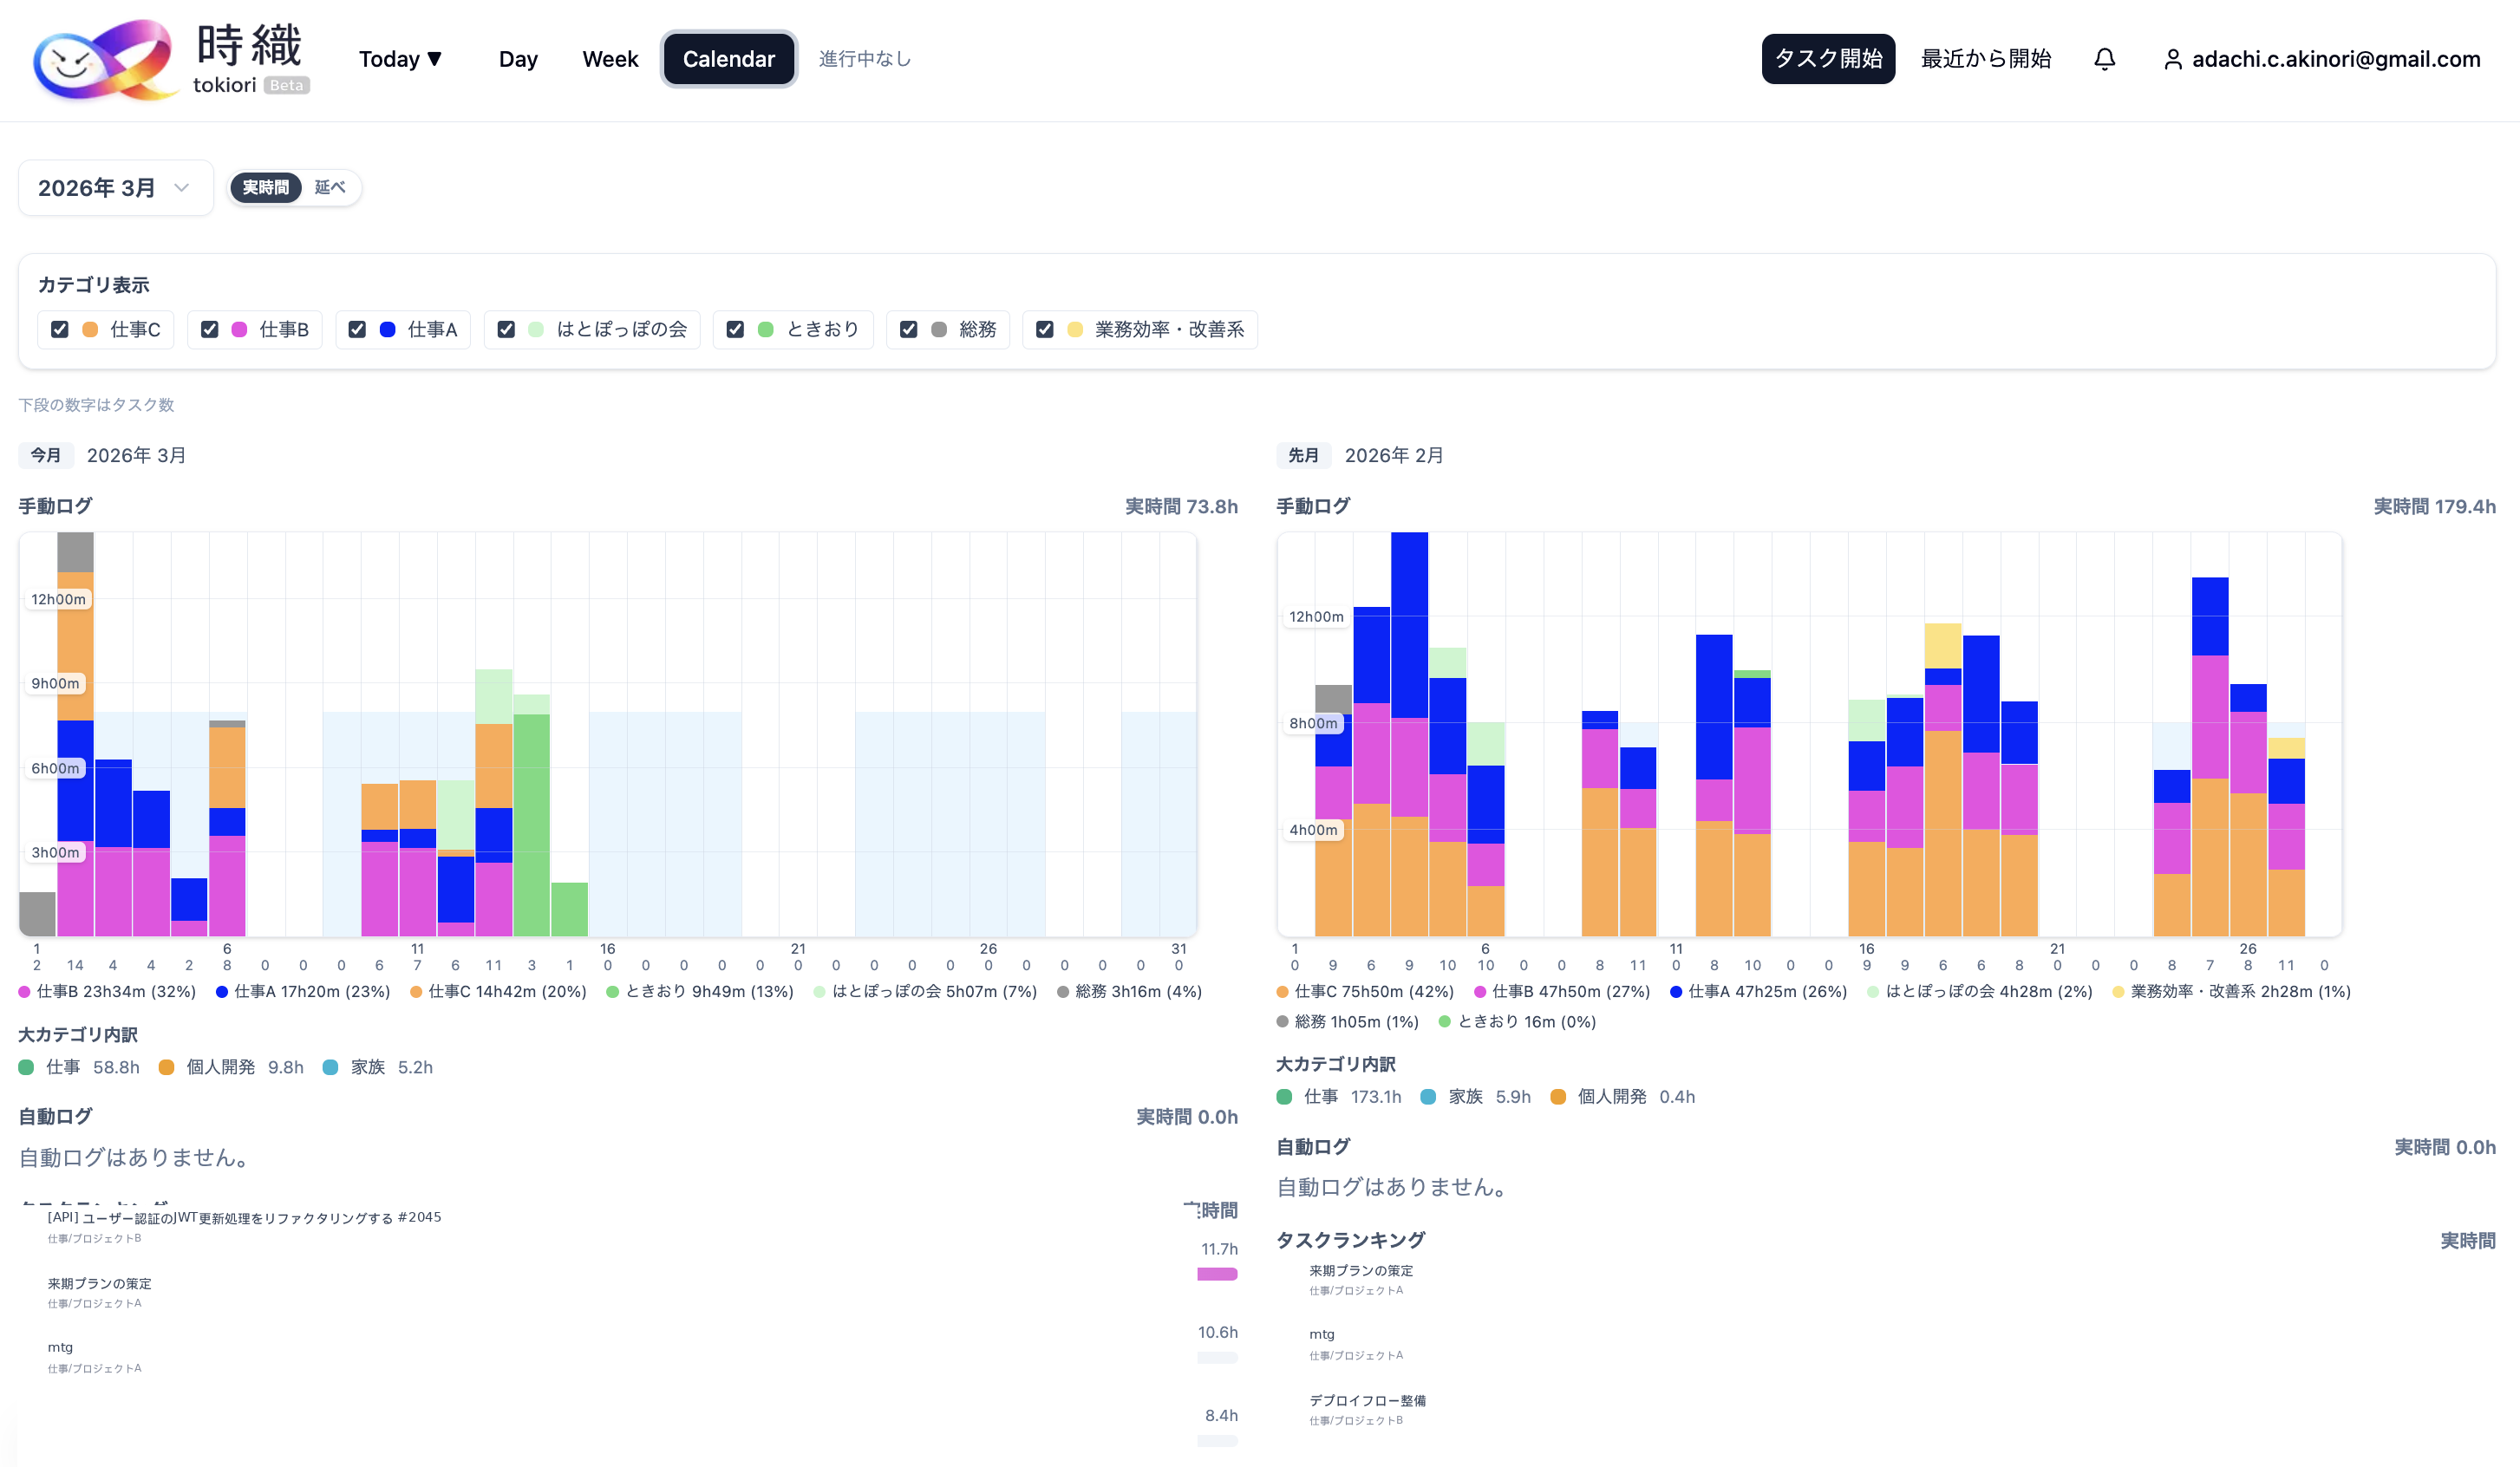This screenshot has height=1467, width=2520.
Task: Click the magenta 仕事B legend dot in the March chart
Action: click(24, 992)
